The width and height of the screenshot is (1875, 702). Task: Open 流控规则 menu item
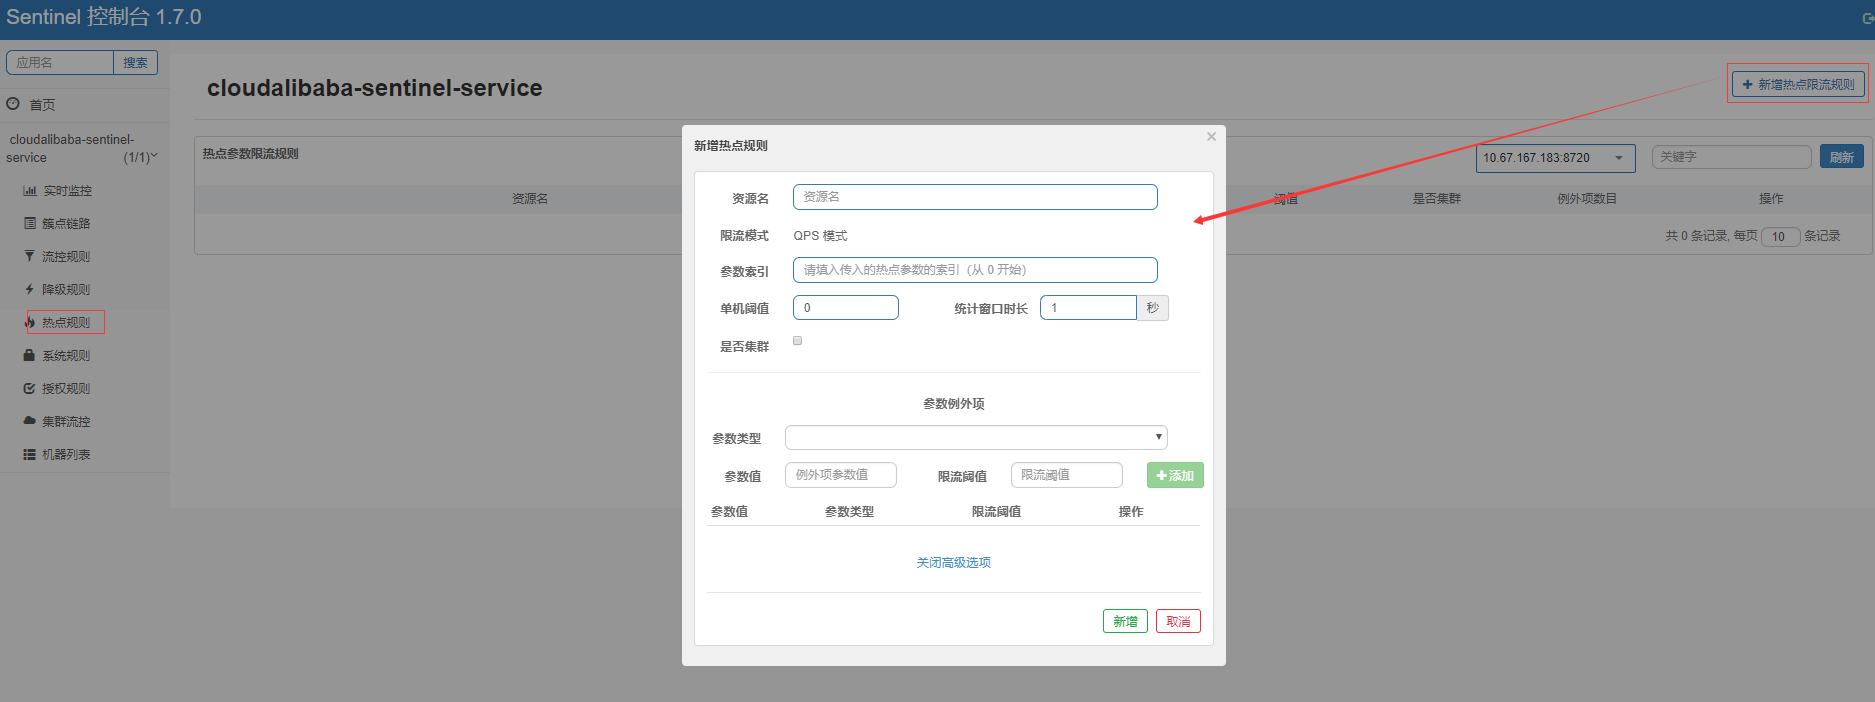click(x=66, y=256)
